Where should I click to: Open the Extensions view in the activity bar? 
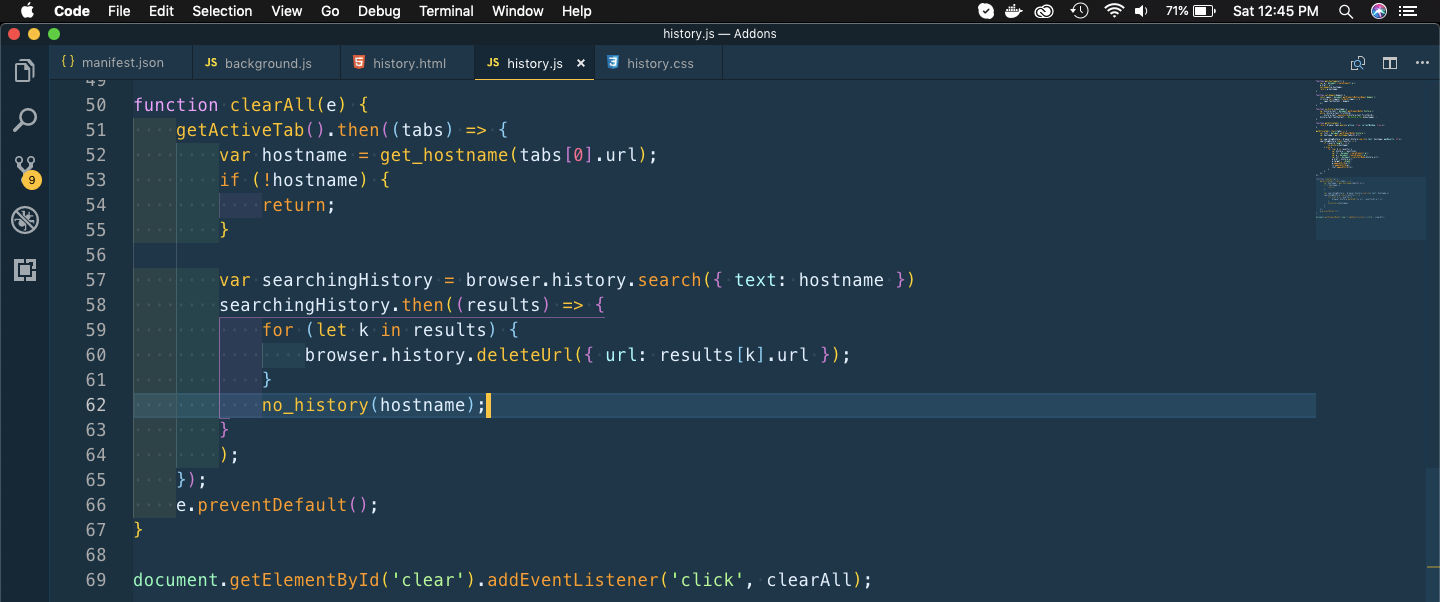coord(25,269)
